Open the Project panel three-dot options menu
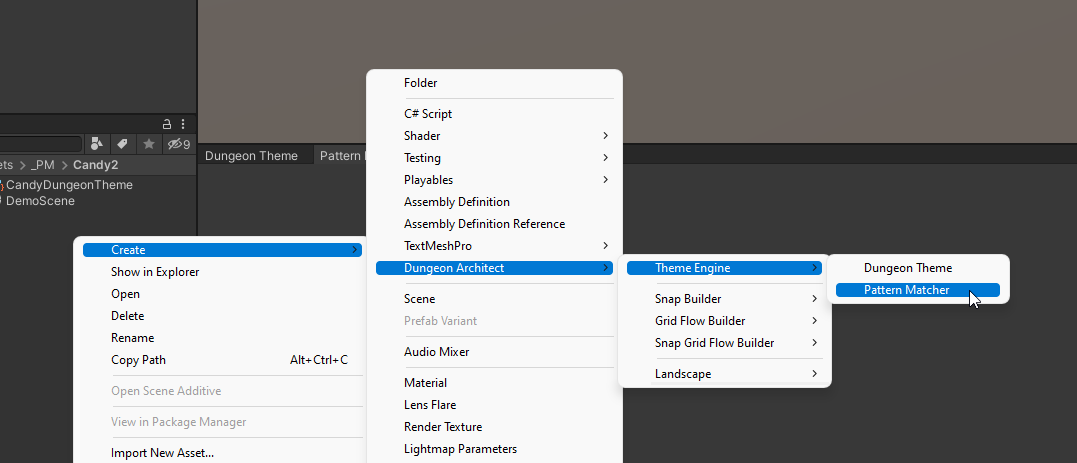Screen dimensions: 1077x463 (x=183, y=124)
